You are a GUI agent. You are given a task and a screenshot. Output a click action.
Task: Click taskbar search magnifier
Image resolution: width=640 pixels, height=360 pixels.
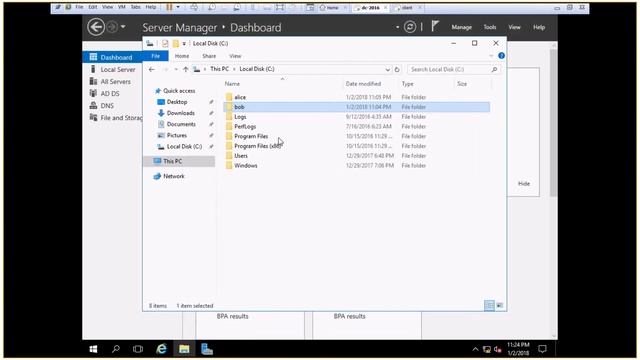[116, 349]
